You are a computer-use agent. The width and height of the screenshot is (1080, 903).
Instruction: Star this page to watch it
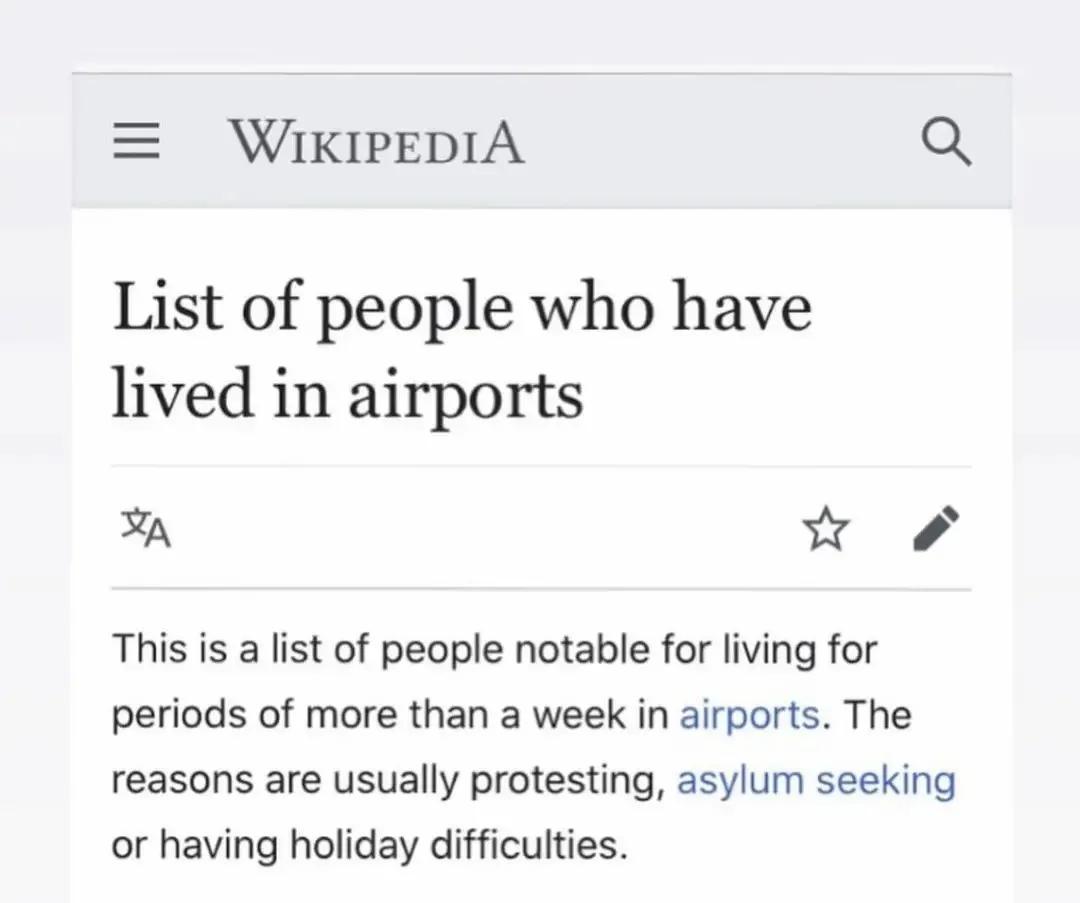click(826, 529)
